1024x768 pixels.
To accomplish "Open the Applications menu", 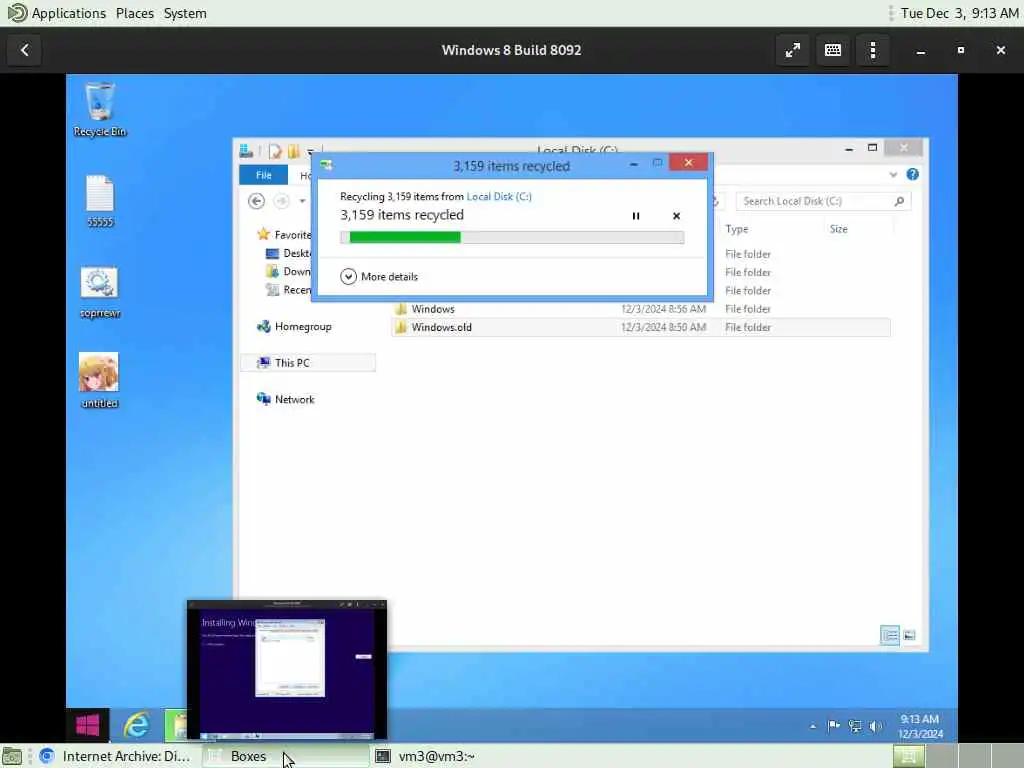I will [x=57, y=13].
